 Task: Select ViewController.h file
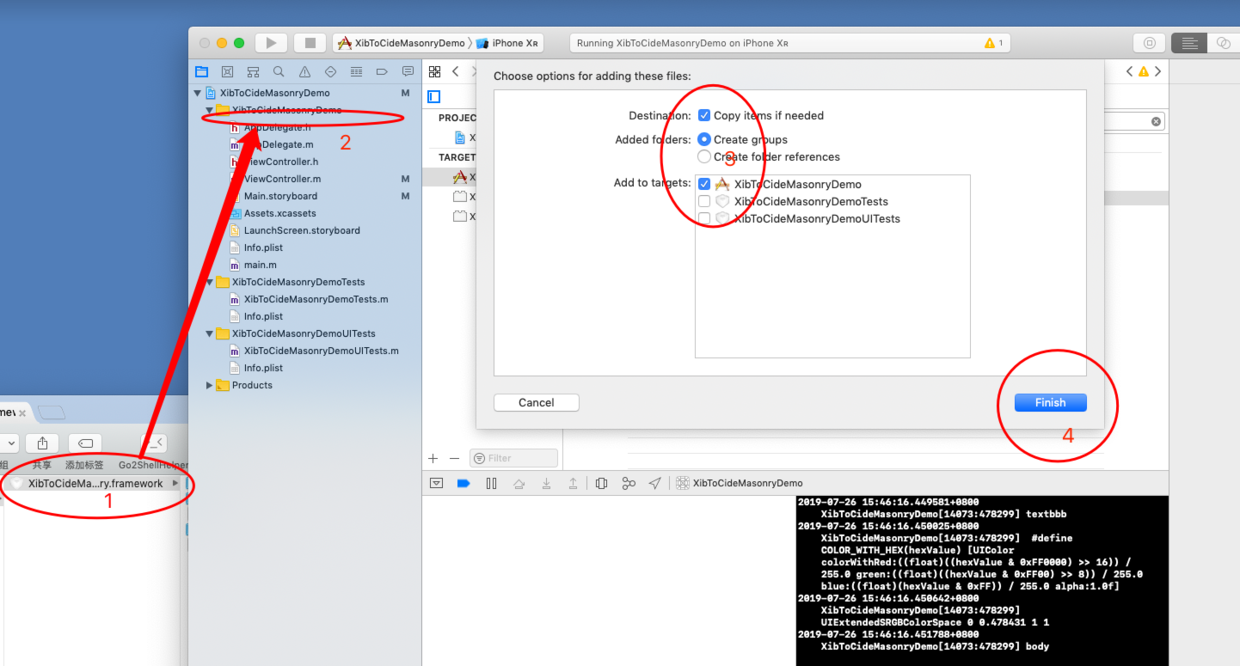[281, 162]
